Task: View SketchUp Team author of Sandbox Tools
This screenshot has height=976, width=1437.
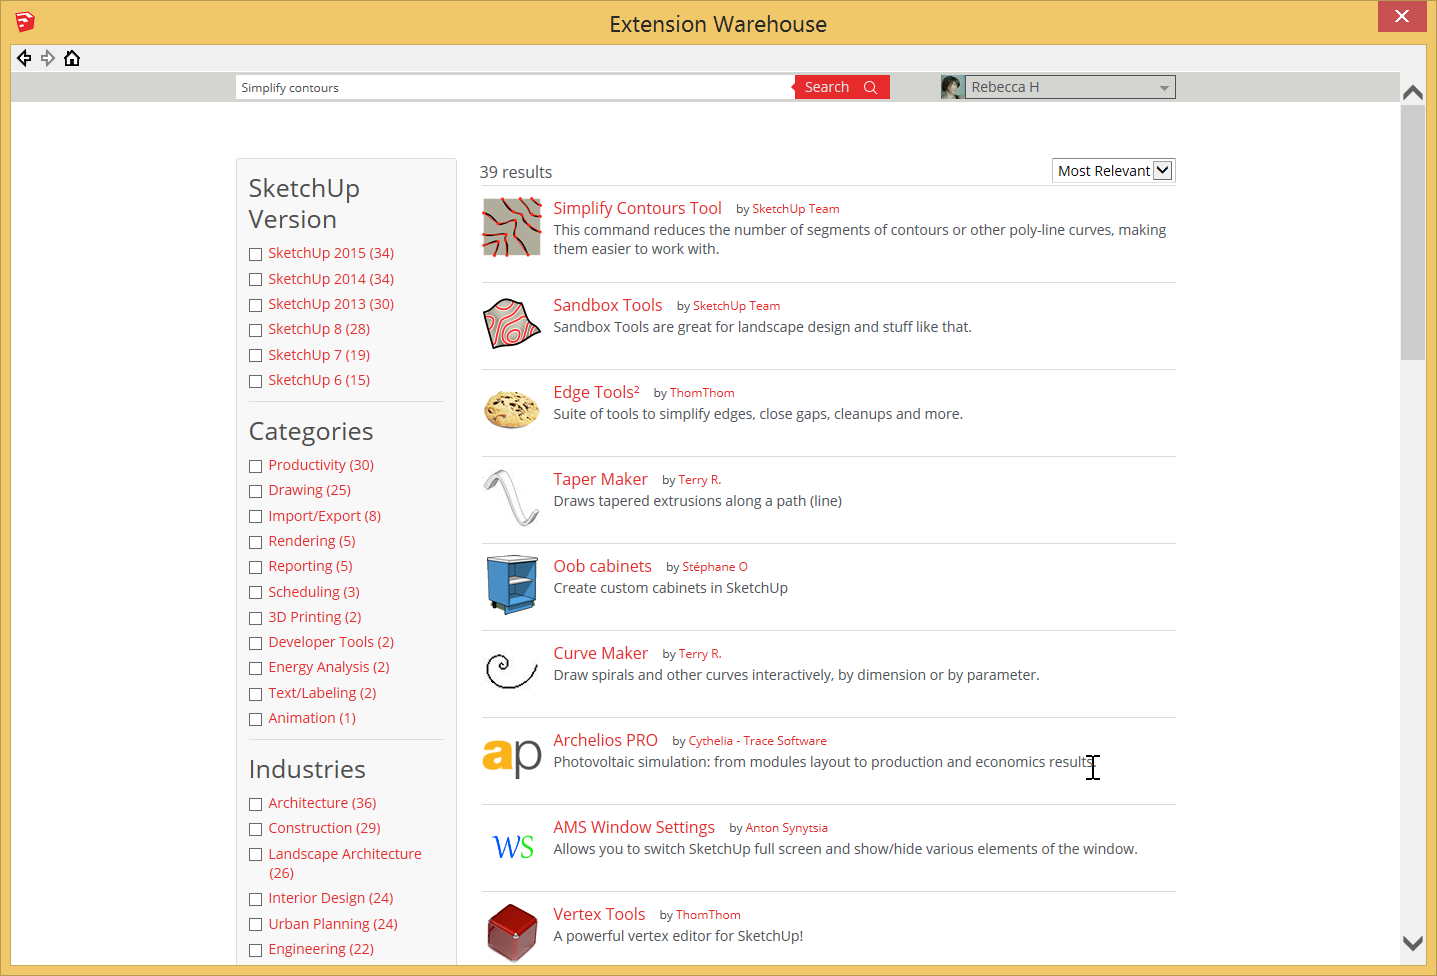Action: click(x=736, y=306)
